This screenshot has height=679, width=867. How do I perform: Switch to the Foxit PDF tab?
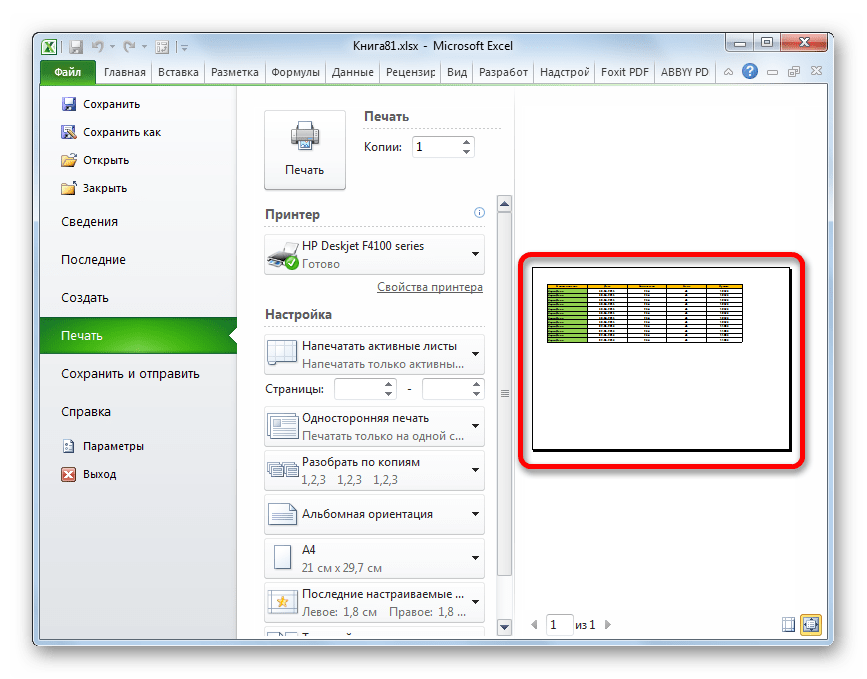click(x=625, y=72)
